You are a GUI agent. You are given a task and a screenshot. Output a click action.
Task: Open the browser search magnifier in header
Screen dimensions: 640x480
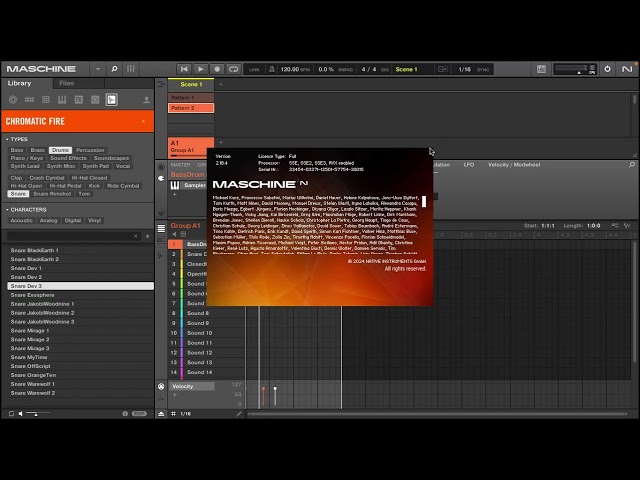point(114,69)
